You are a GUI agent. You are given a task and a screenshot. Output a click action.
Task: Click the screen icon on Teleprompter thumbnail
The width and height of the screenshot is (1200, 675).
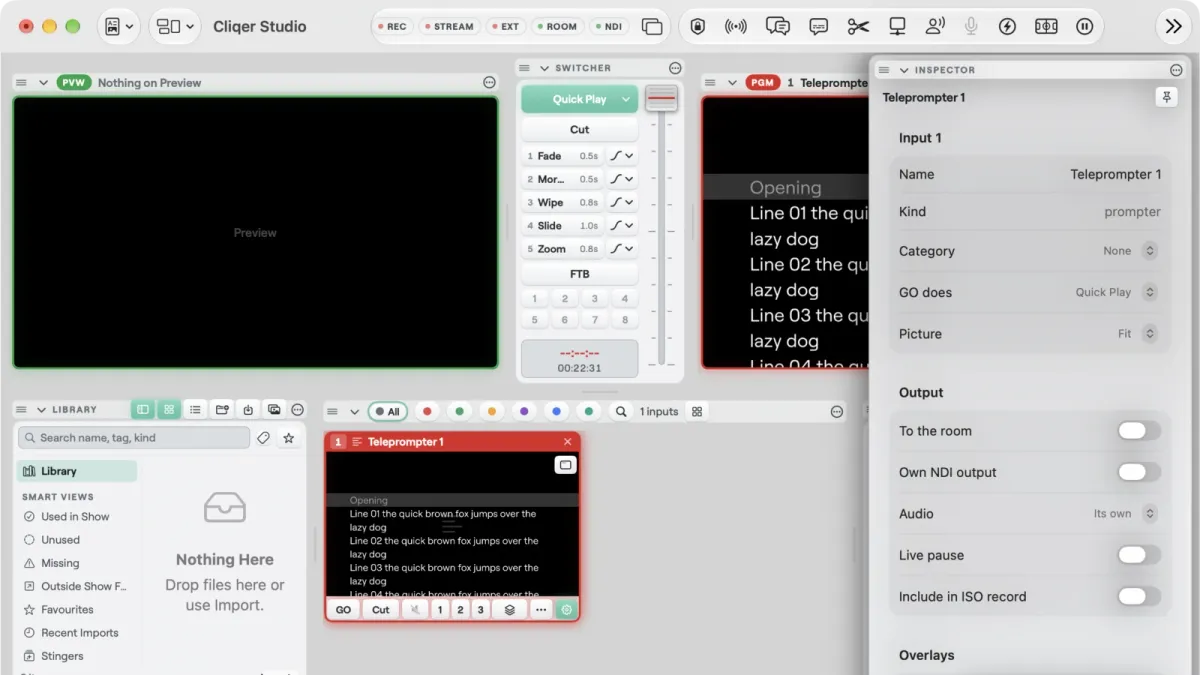(x=565, y=465)
